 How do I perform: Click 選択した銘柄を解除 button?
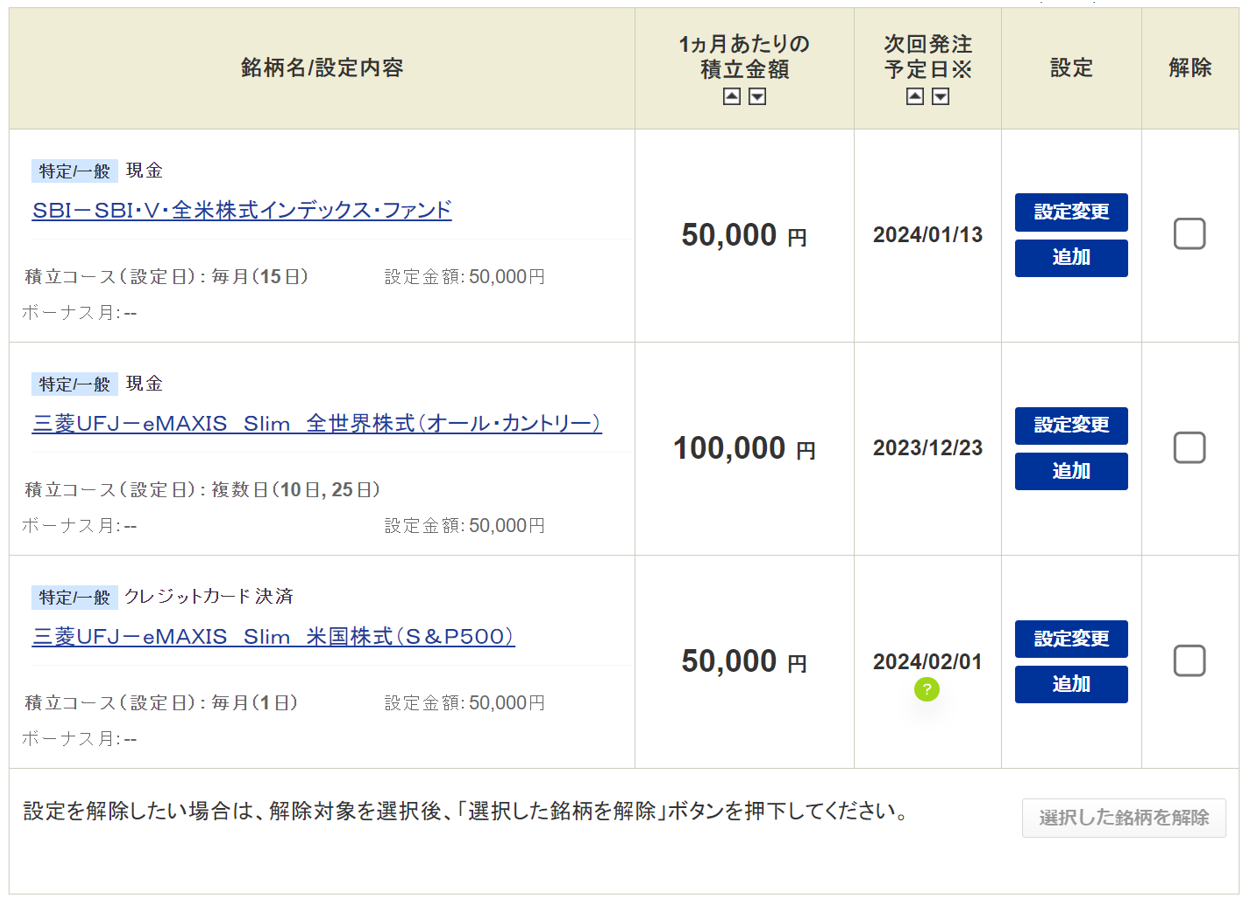tap(1124, 818)
